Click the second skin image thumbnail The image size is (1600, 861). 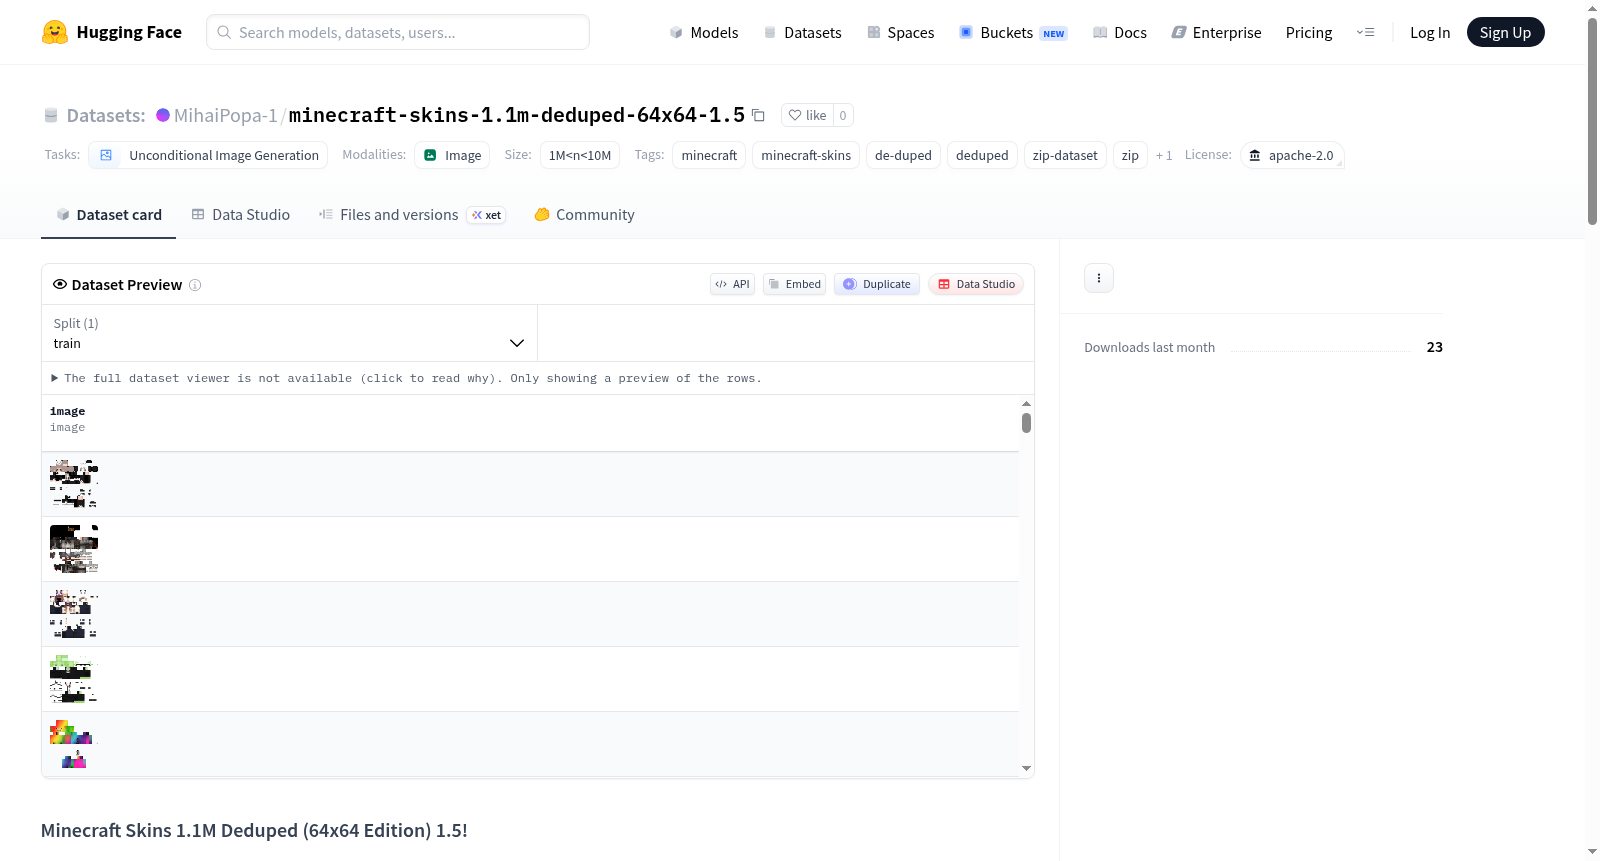click(x=74, y=549)
